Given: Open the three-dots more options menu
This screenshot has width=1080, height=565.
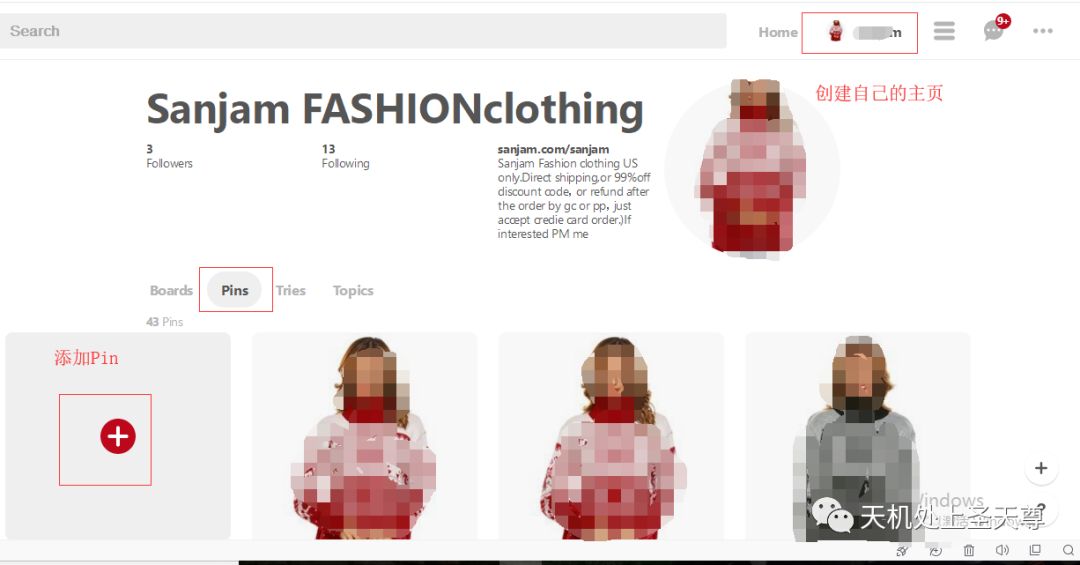Looking at the screenshot, I should point(1043,31).
